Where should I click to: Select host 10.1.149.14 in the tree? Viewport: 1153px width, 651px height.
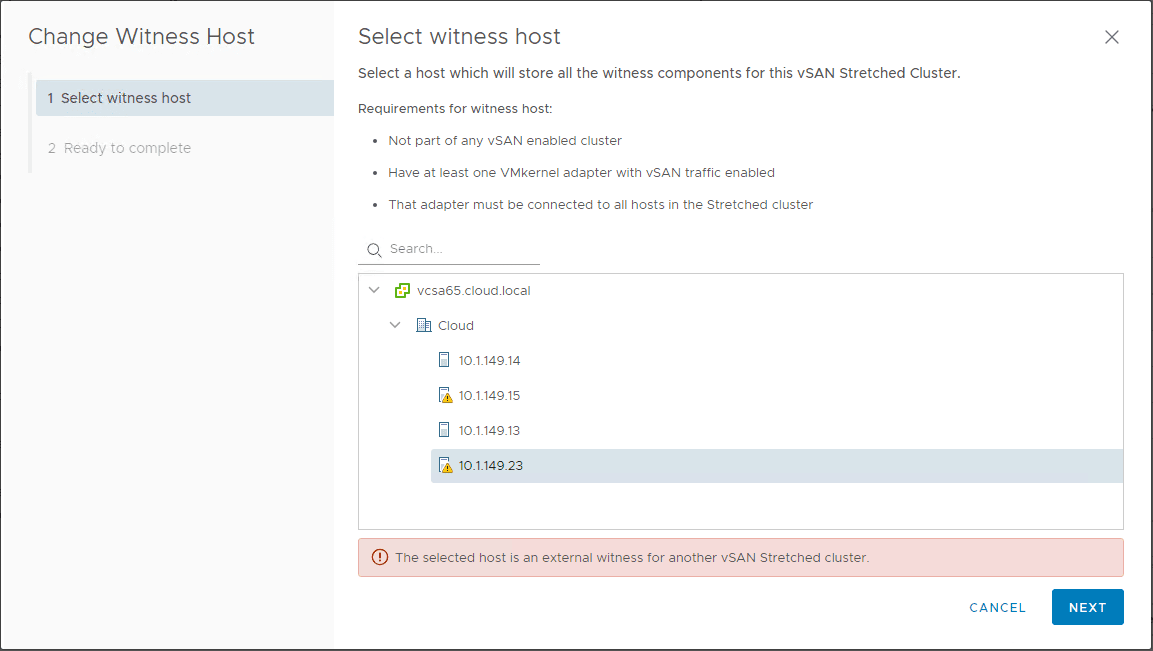(x=489, y=360)
